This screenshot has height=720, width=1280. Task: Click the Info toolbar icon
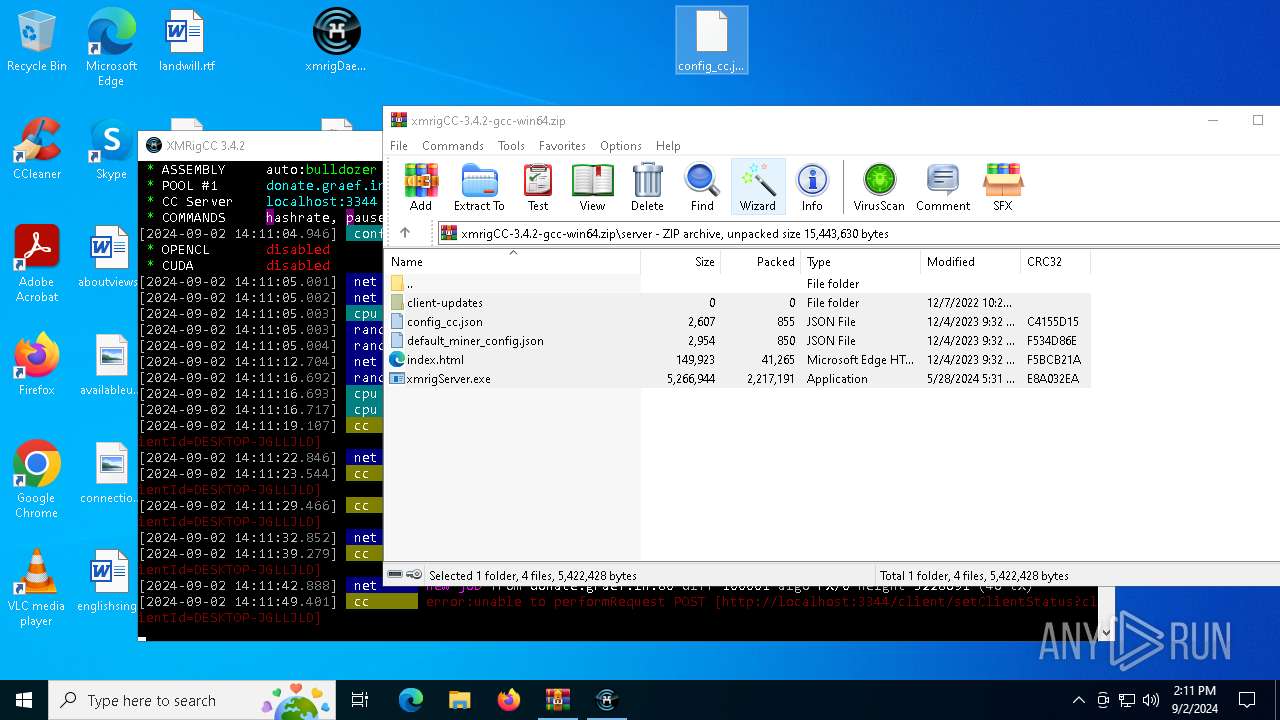[812, 187]
